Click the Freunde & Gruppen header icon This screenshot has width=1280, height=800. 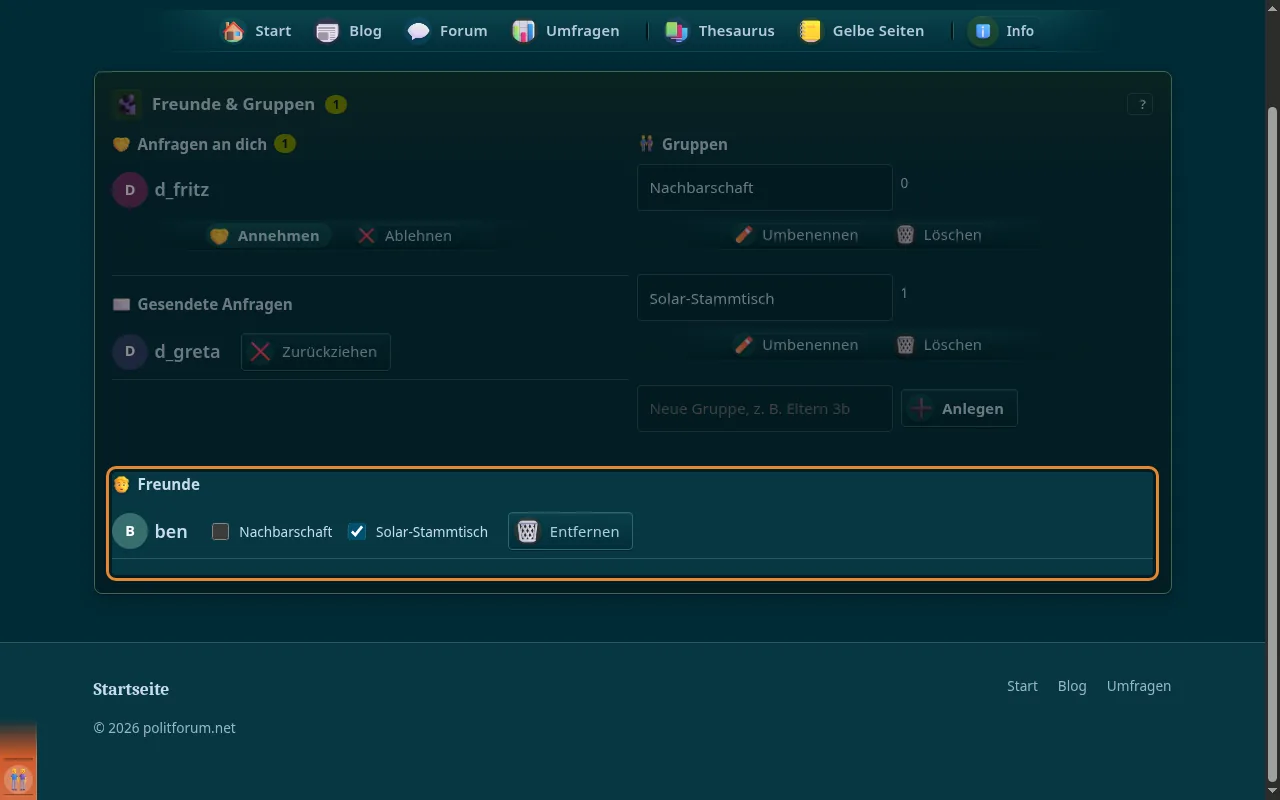pos(127,104)
